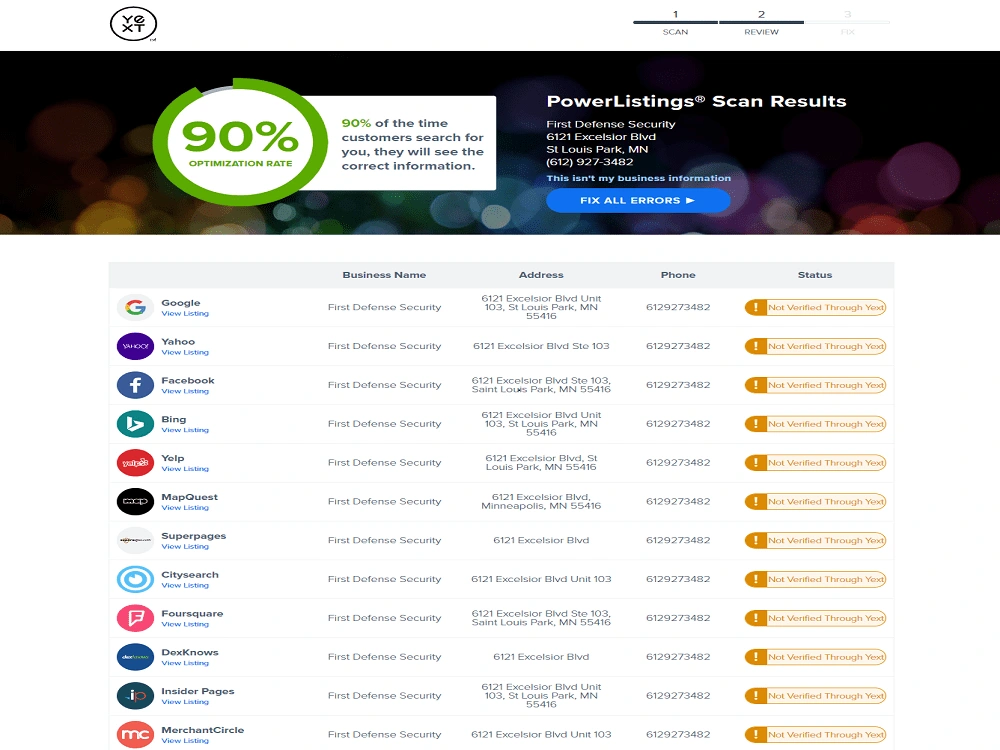Click the warning icon in Yahoo status
The image size is (1000, 750).
tap(756, 346)
